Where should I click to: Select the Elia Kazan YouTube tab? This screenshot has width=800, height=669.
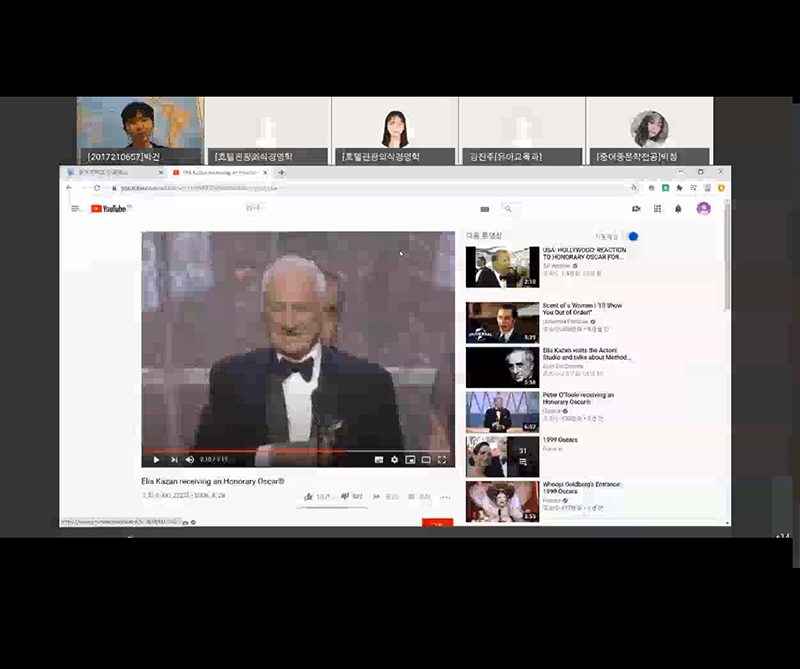pos(218,172)
